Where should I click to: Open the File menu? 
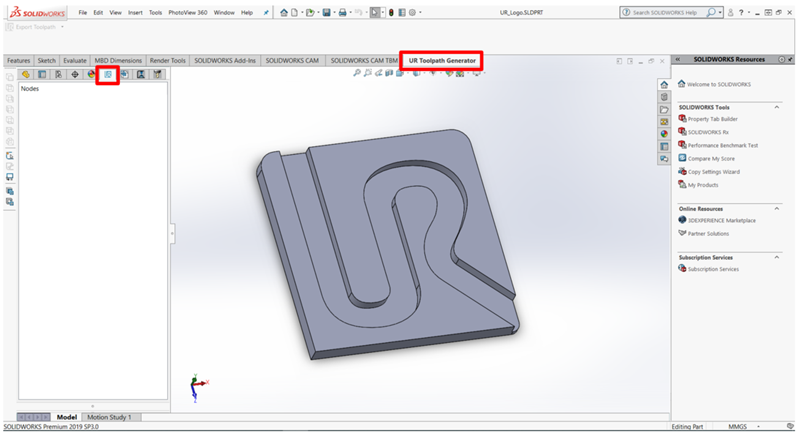(x=83, y=13)
